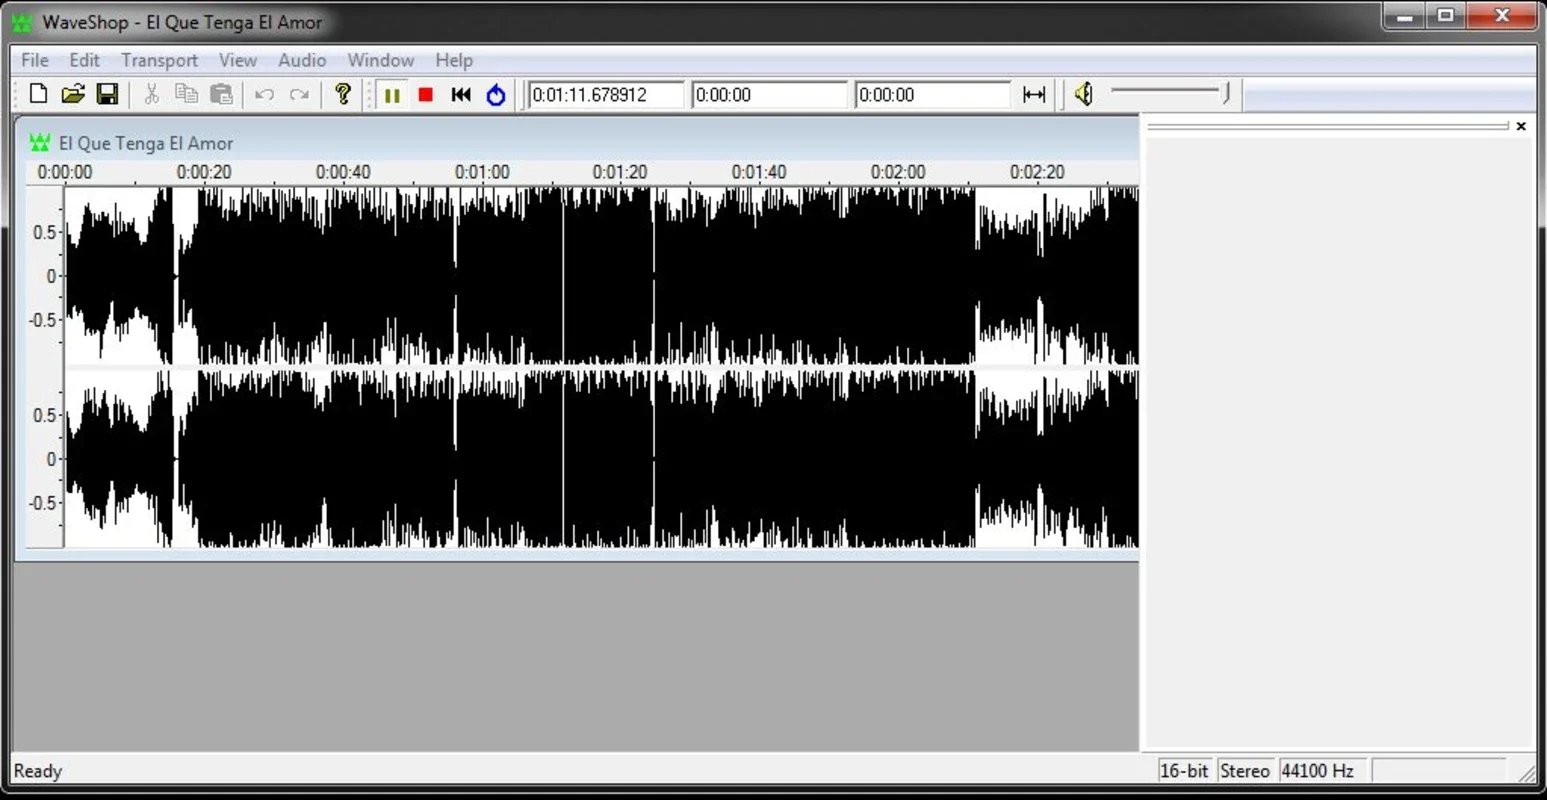This screenshot has width=1547, height=800.
Task: Click the 0:00:40 ruler mark
Action: 343,172
